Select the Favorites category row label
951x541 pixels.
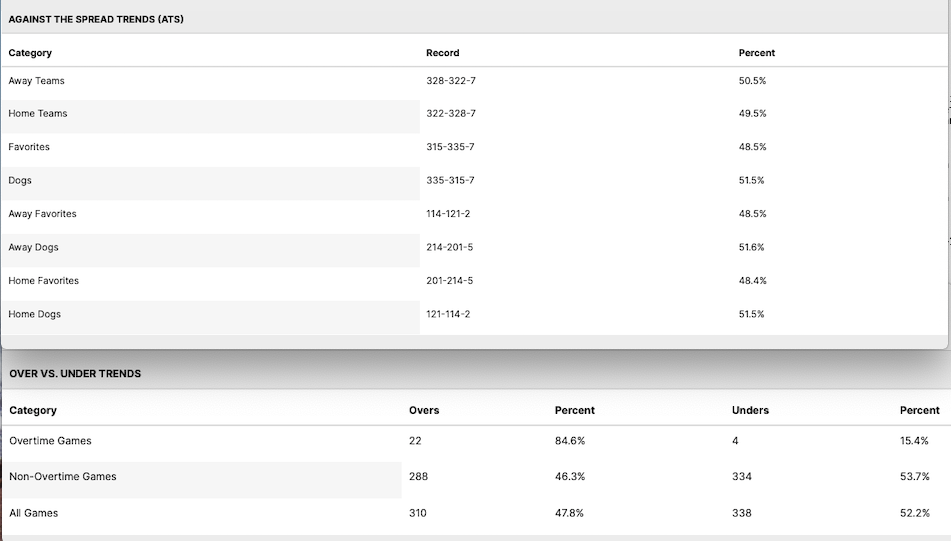tap(29, 147)
